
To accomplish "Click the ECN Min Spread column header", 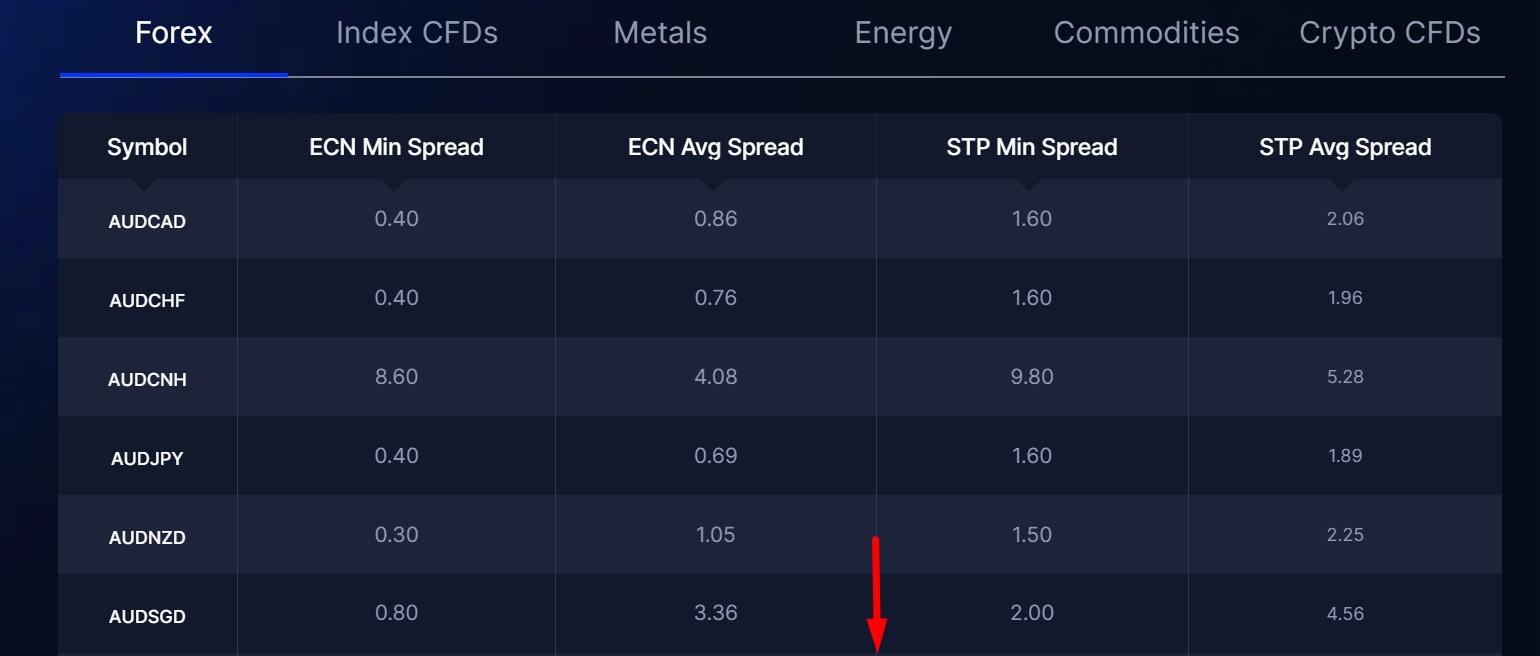I will click(396, 147).
